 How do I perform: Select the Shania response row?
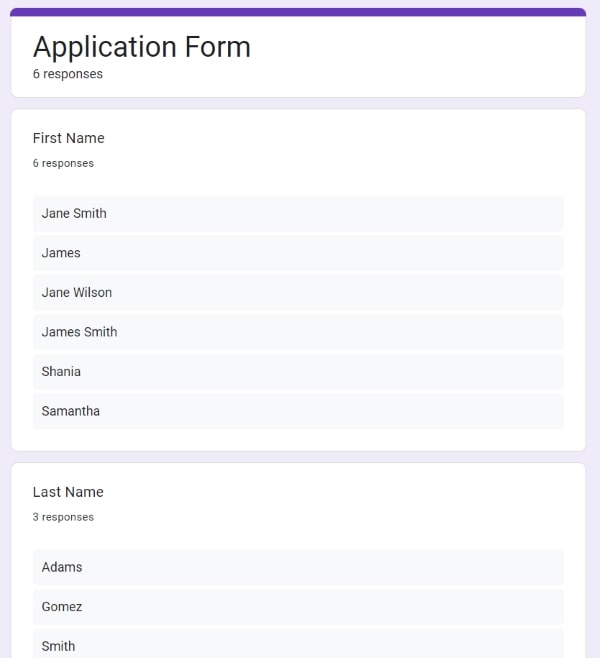coord(298,371)
